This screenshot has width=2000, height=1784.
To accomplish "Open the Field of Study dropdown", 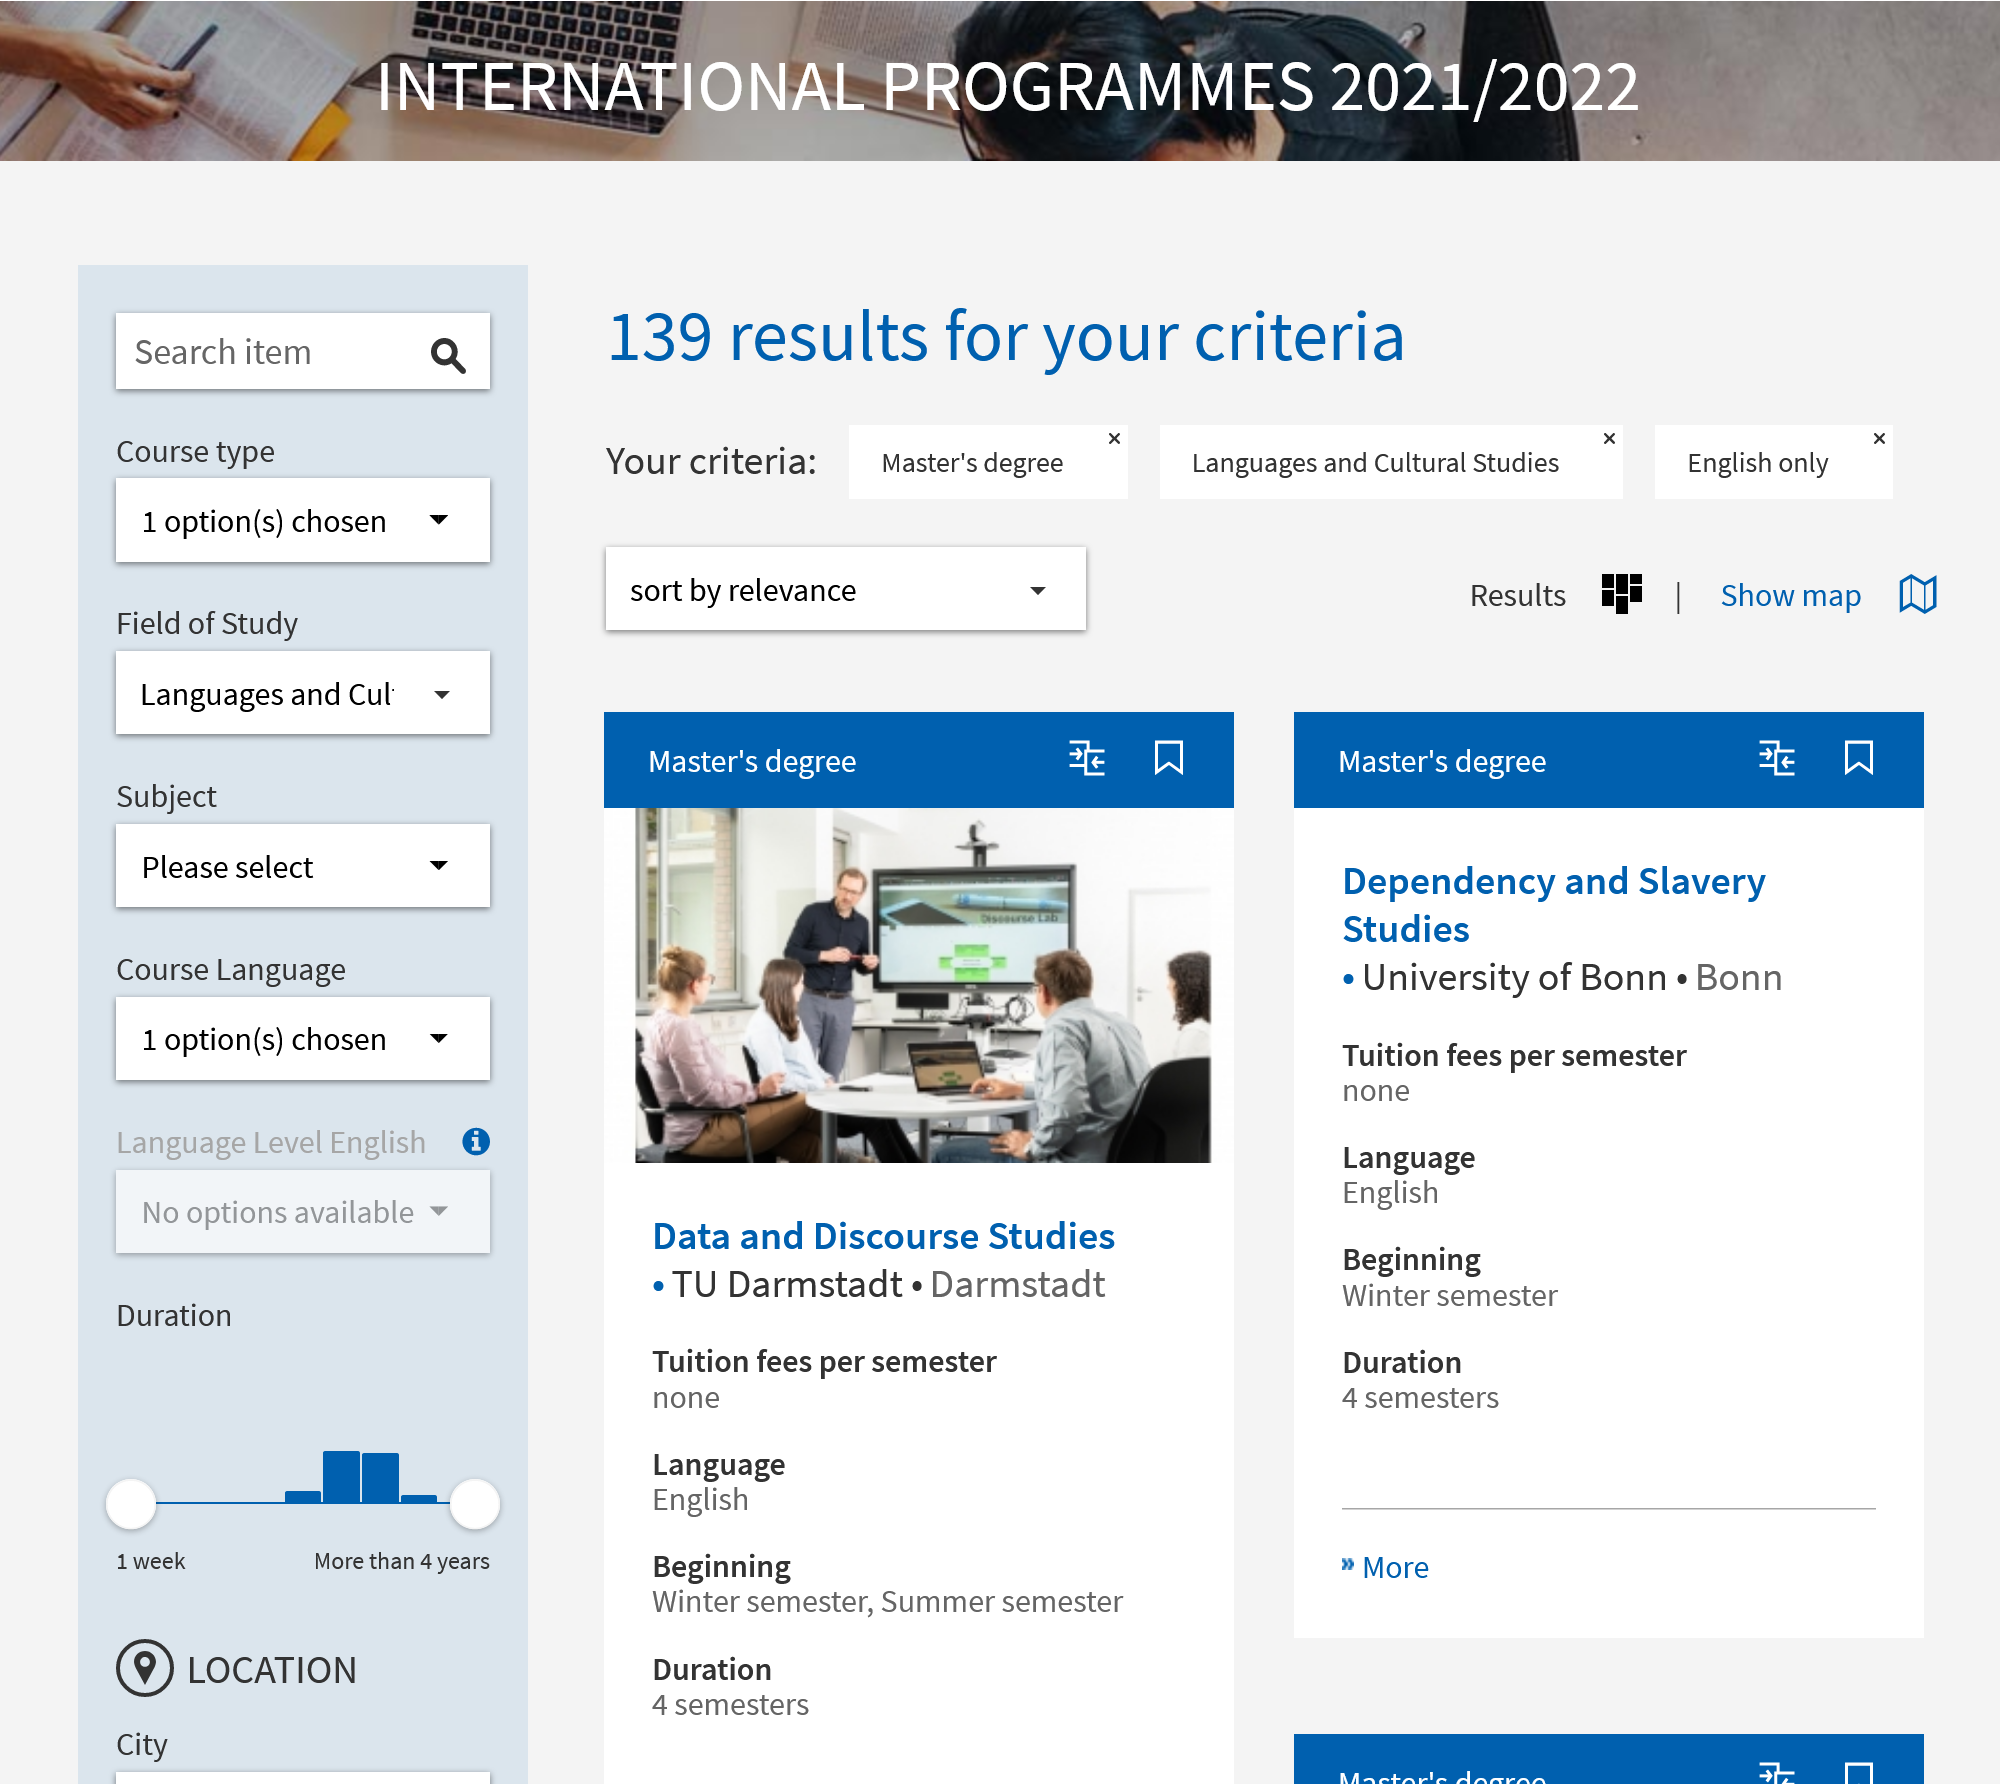I will 302,693.
